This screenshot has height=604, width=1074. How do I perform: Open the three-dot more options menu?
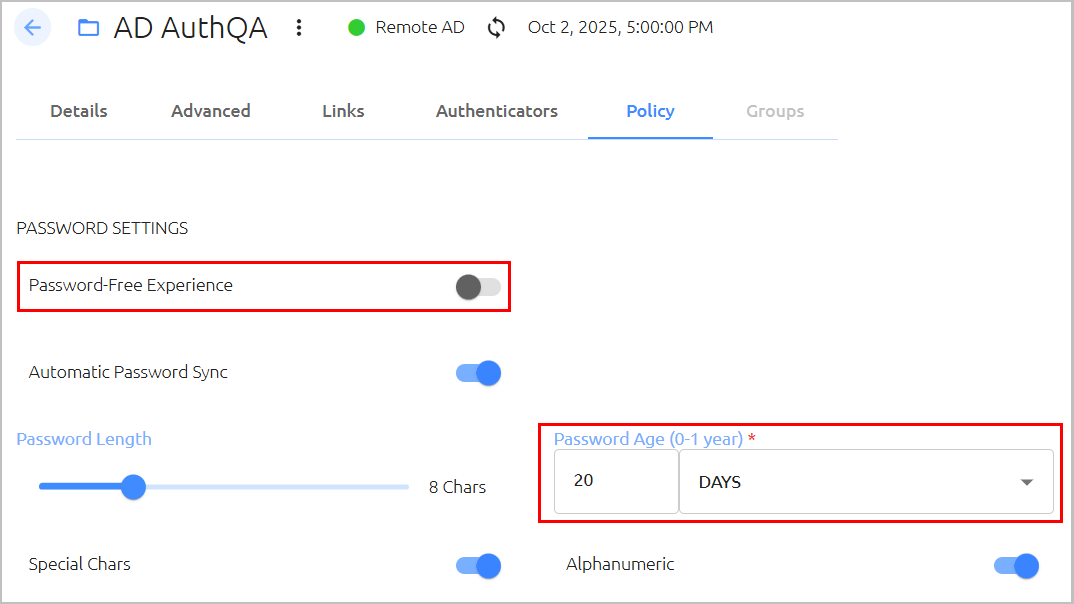[299, 27]
